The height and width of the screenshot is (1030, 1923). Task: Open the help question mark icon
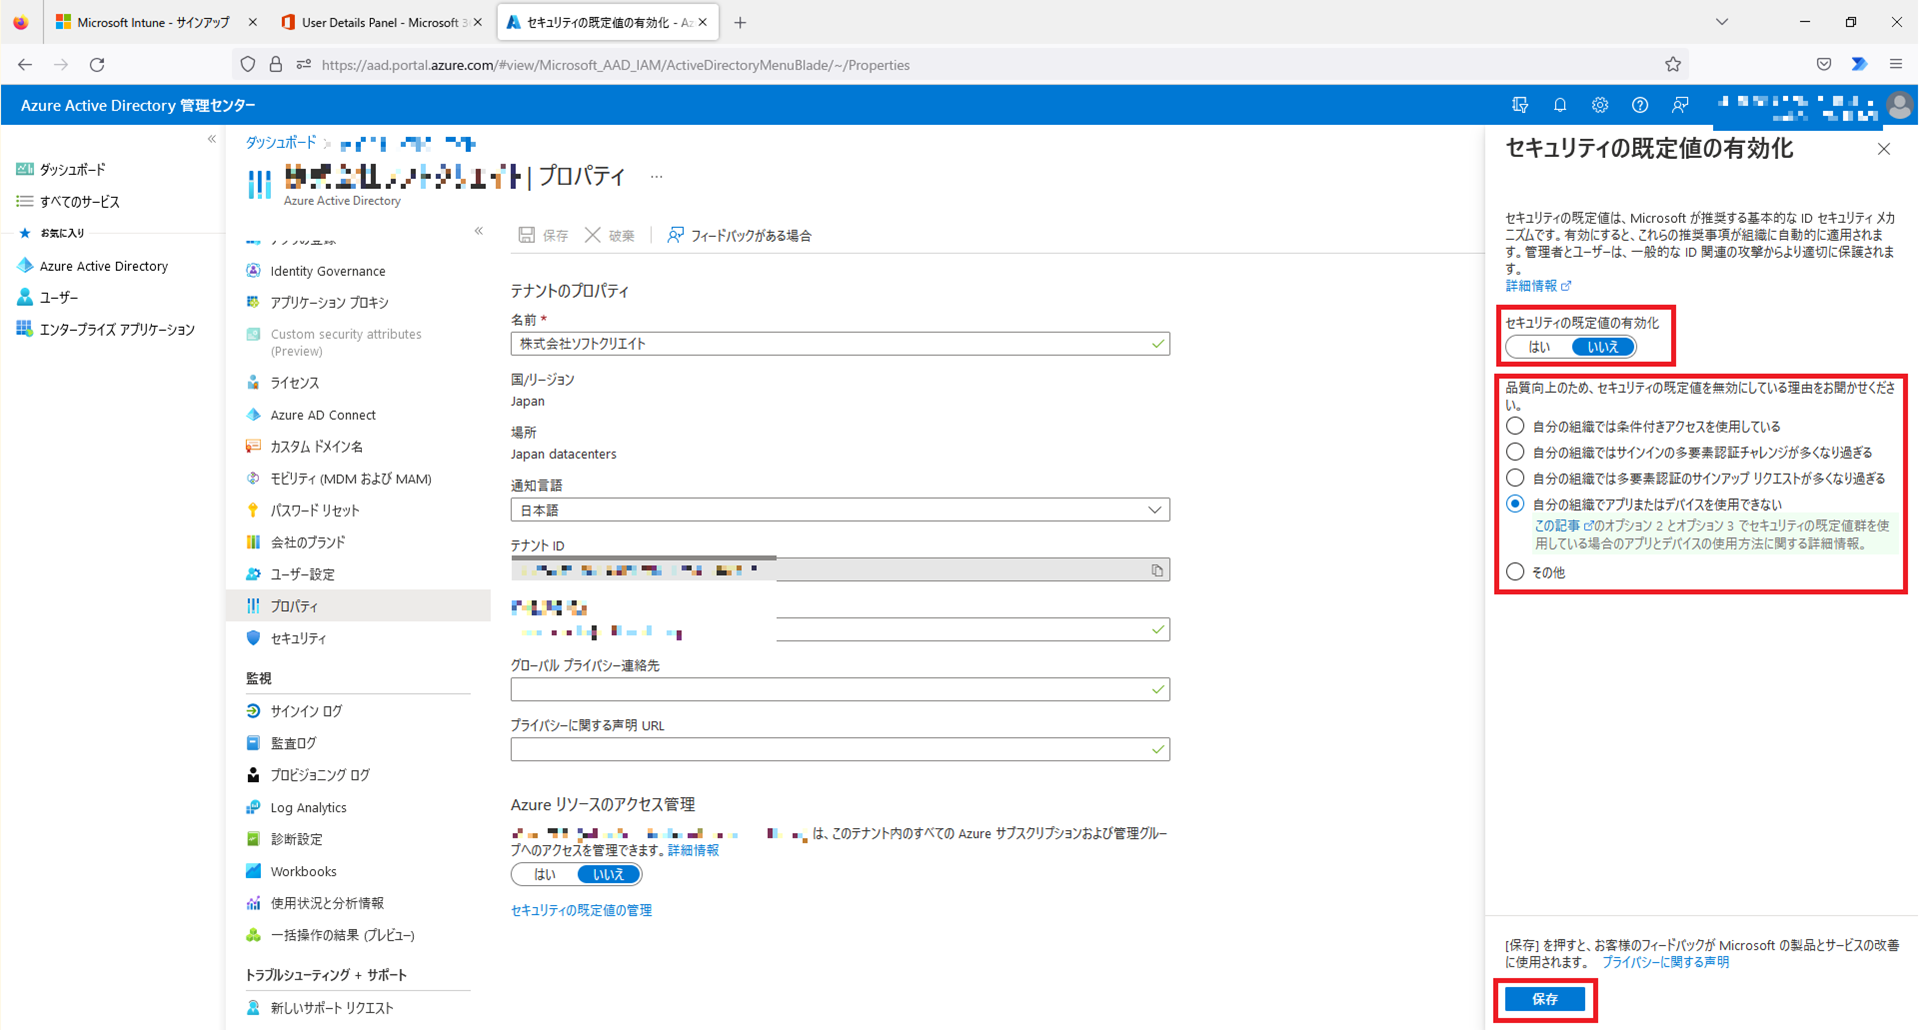point(1640,105)
